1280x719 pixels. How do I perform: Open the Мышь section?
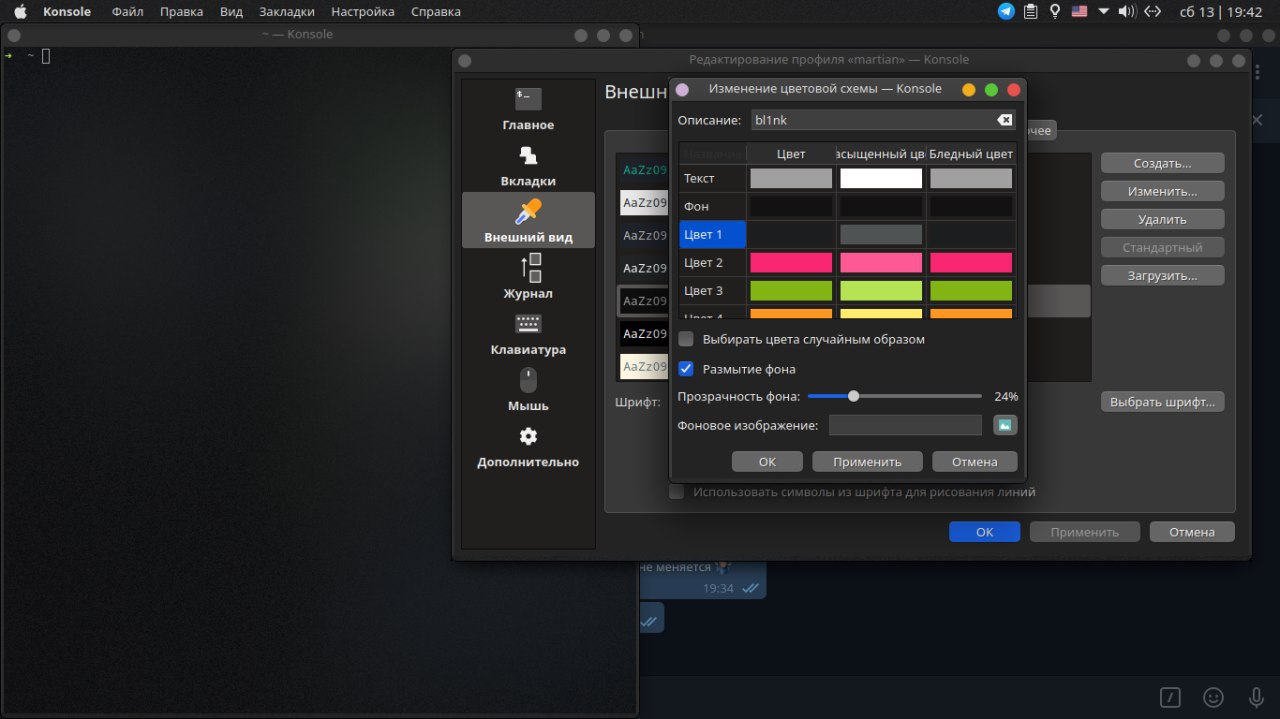pos(528,390)
